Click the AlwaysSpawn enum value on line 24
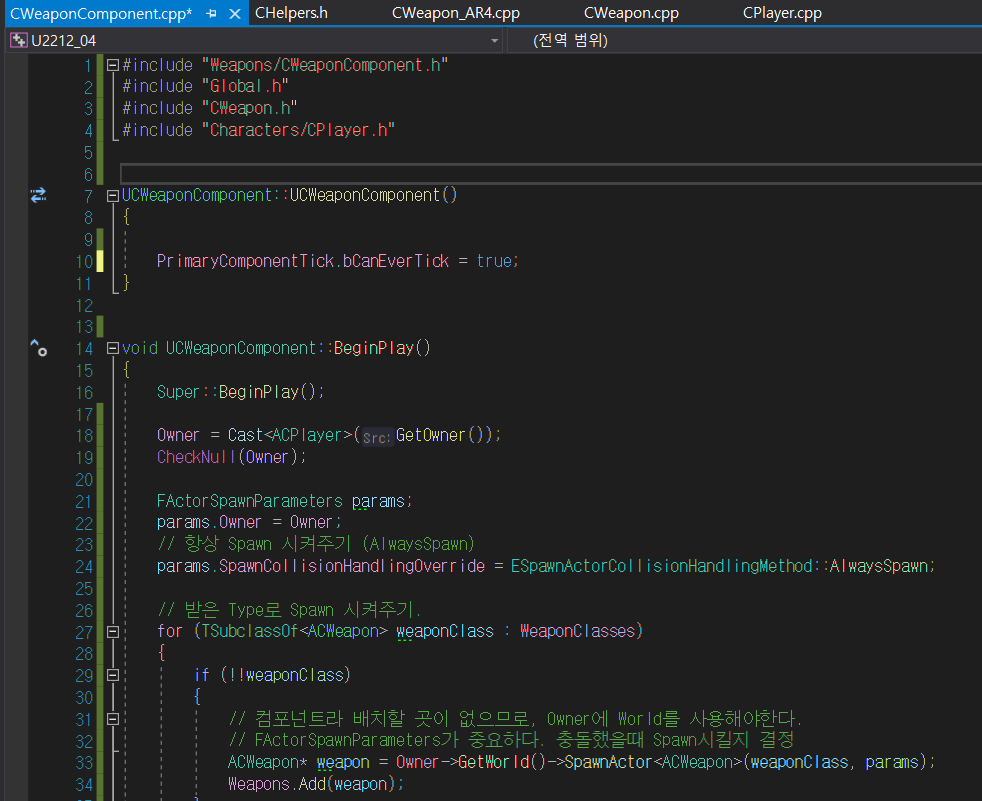 pos(878,566)
